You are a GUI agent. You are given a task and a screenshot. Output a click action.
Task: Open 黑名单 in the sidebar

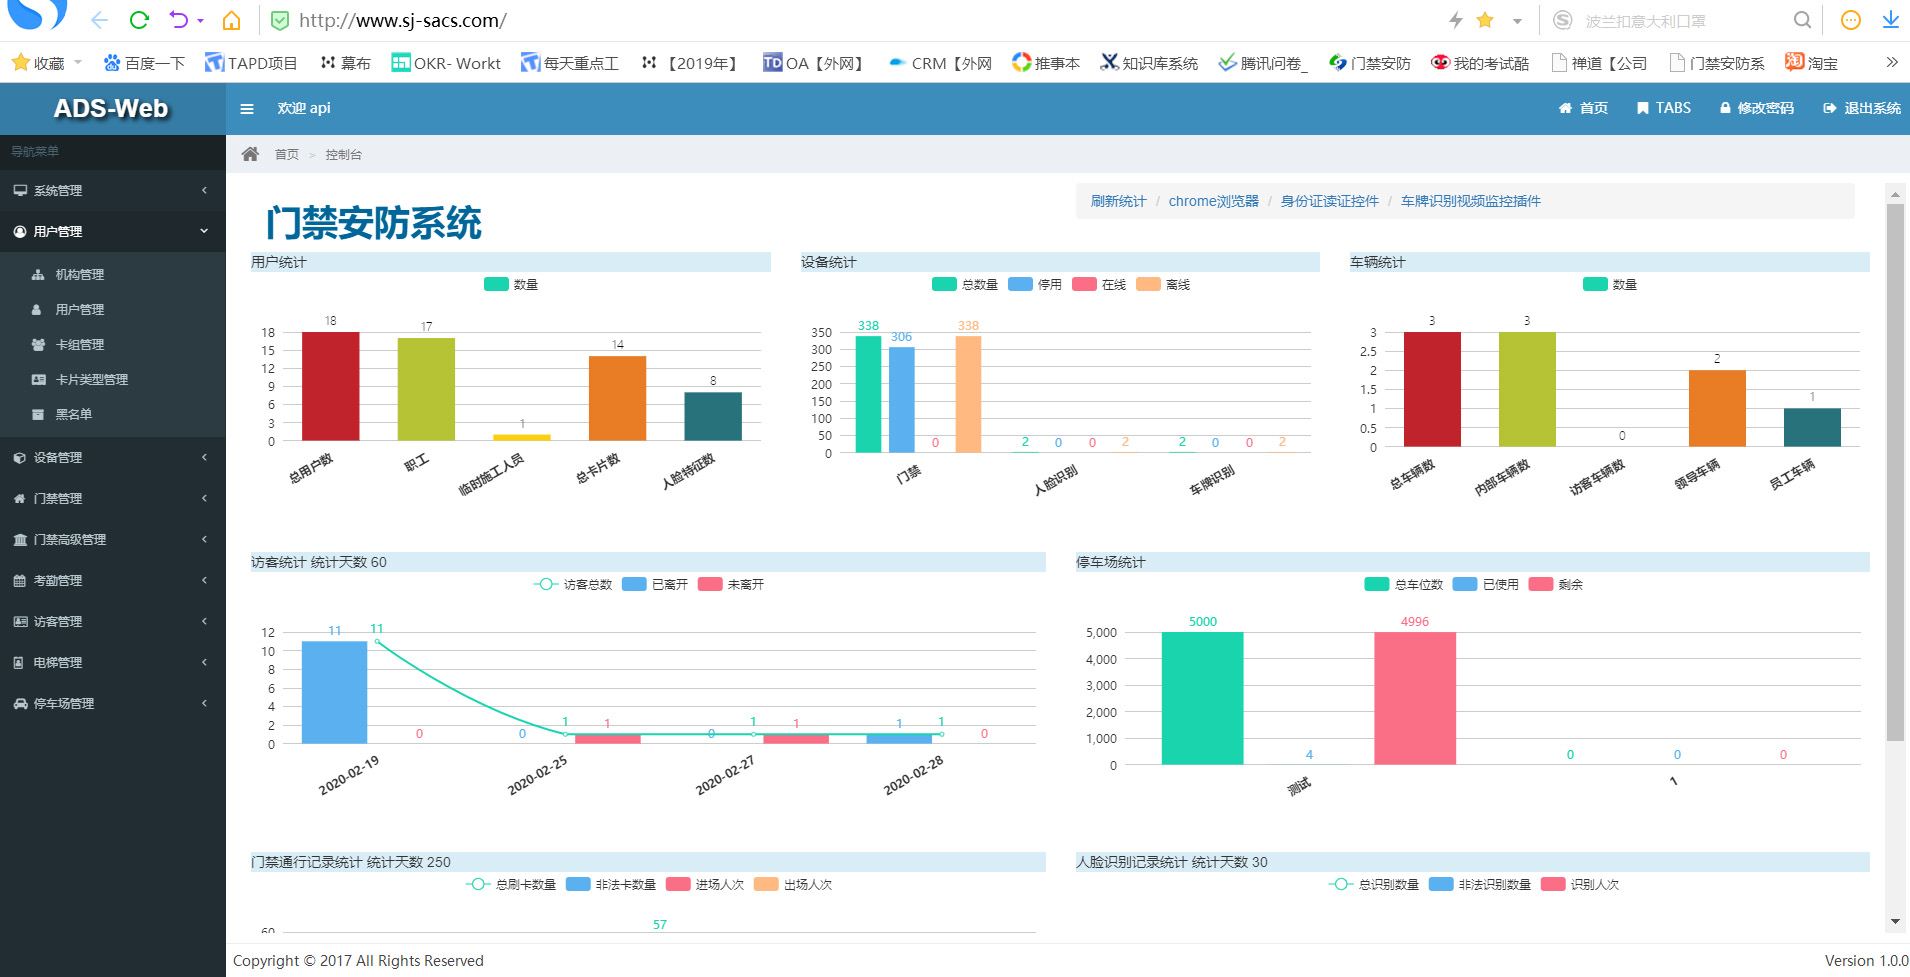click(x=73, y=414)
